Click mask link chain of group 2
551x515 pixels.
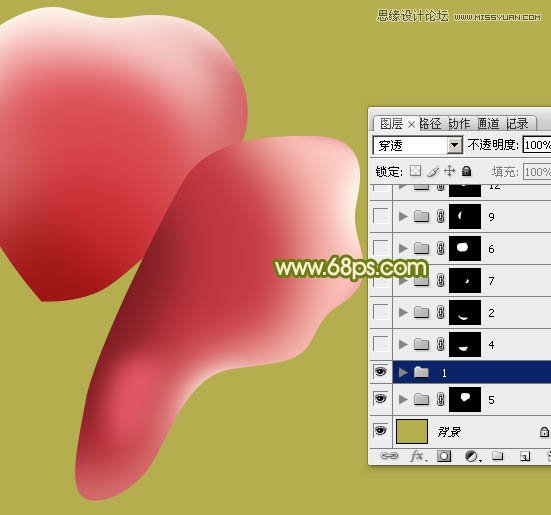[x=440, y=312]
